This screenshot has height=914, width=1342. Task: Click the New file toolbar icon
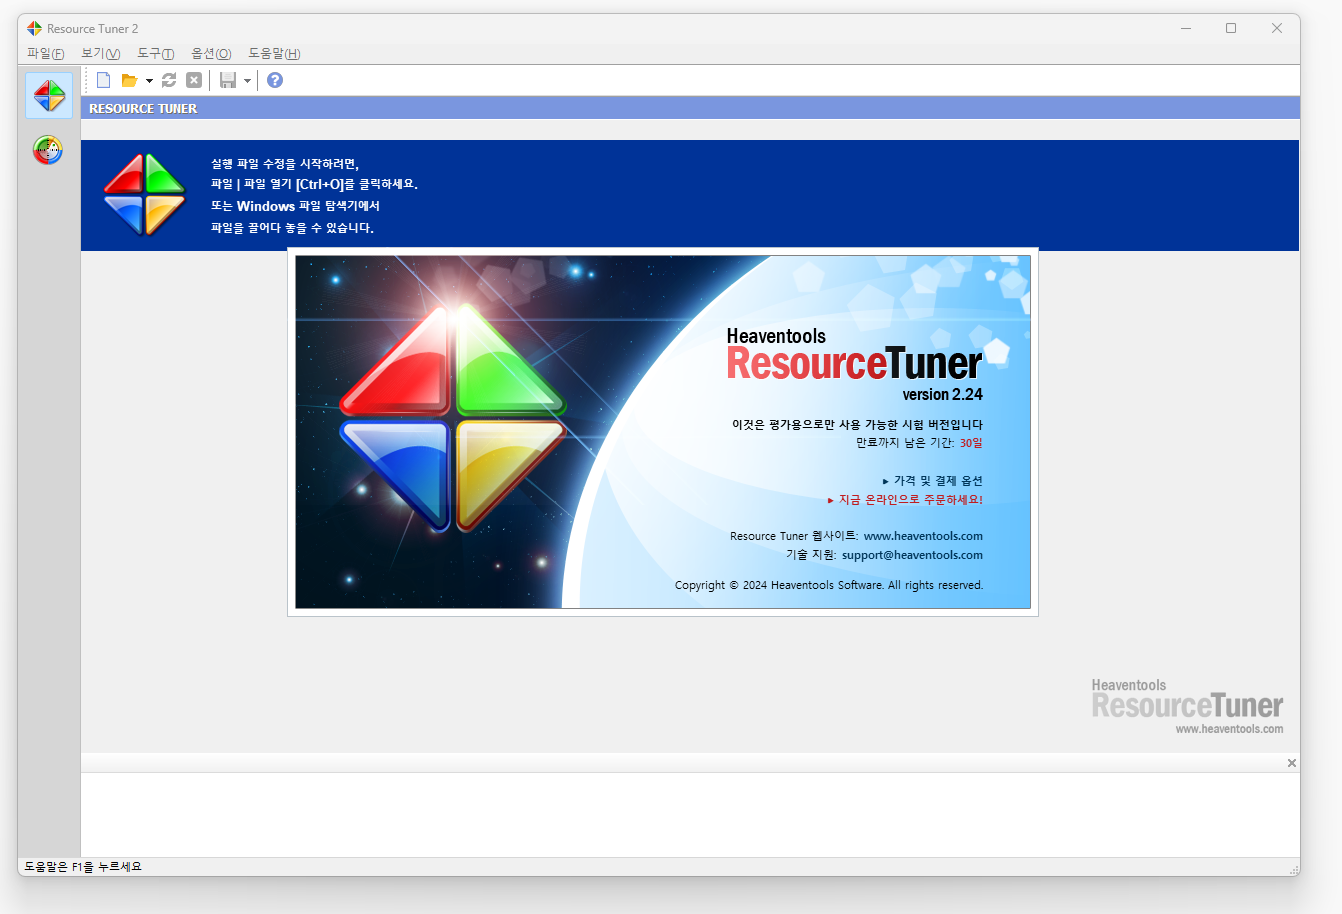103,80
